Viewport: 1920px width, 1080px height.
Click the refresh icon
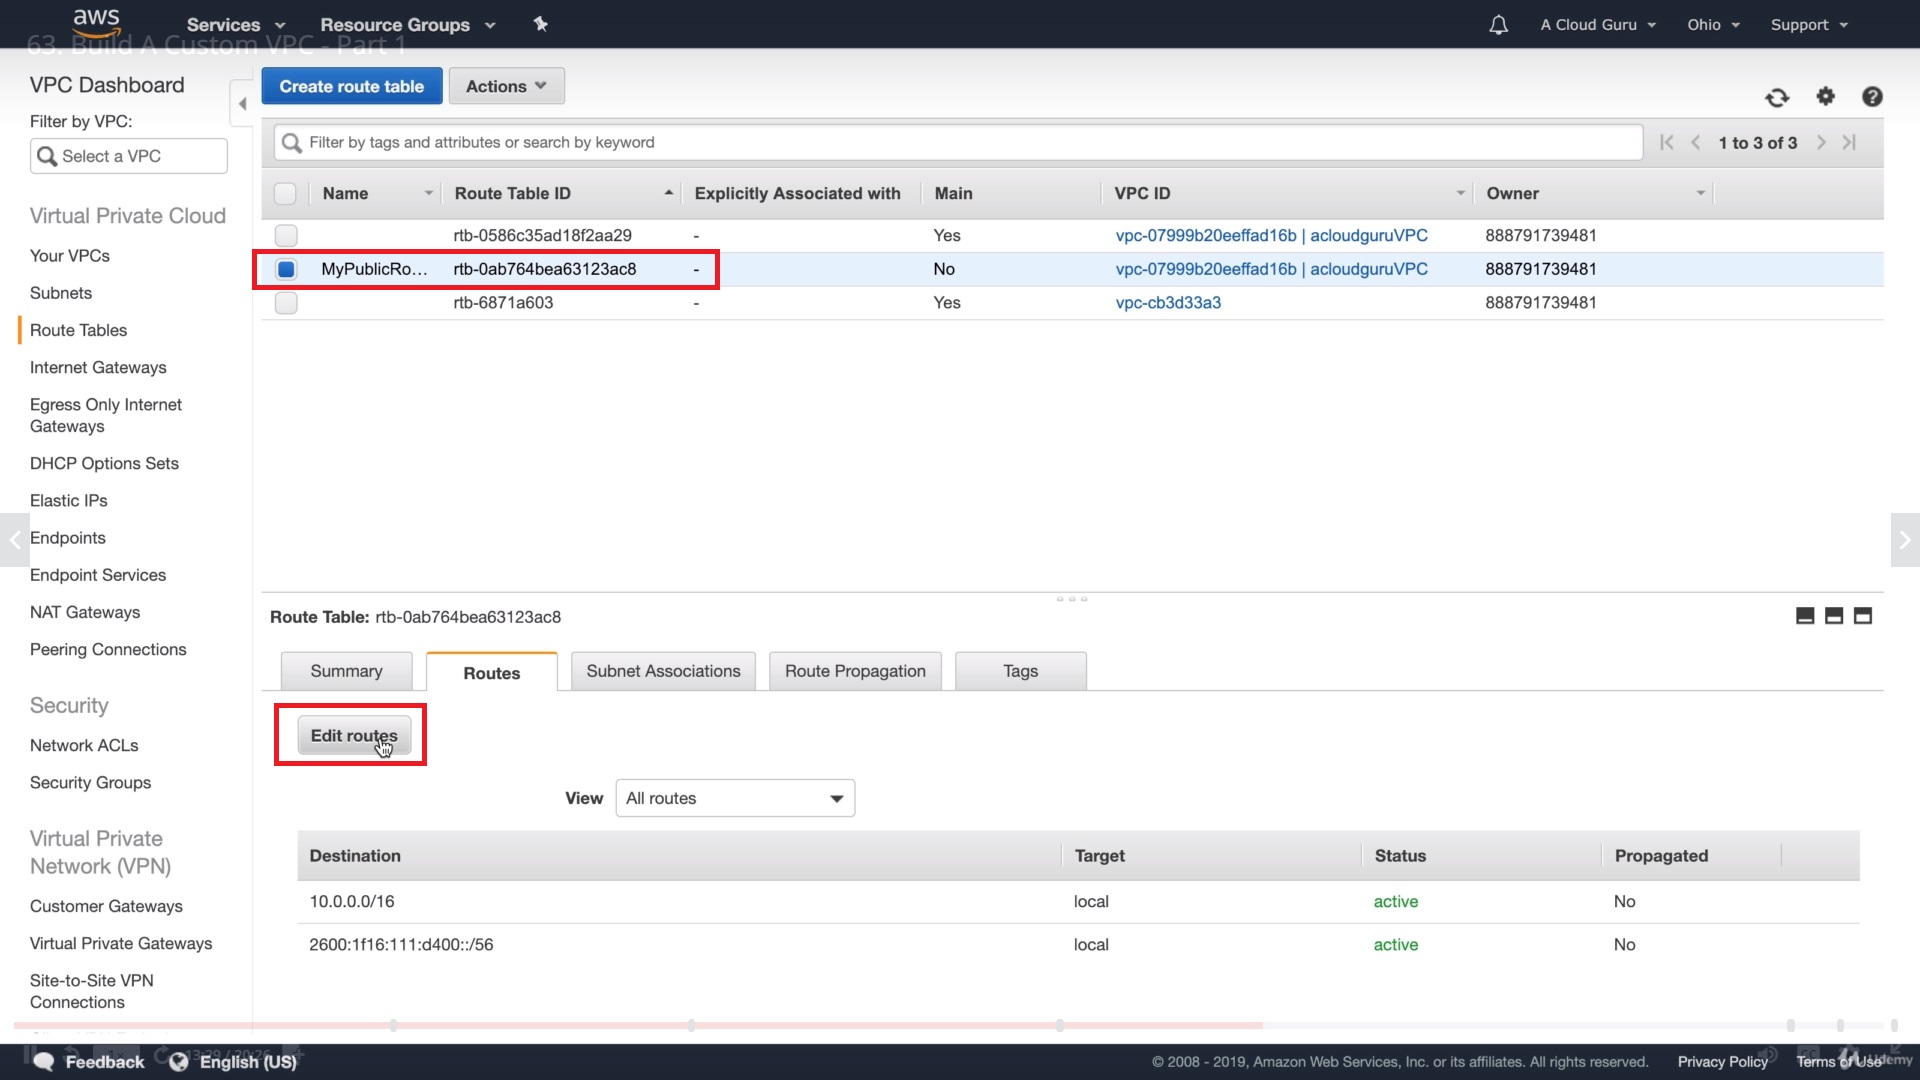point(1777,97)
